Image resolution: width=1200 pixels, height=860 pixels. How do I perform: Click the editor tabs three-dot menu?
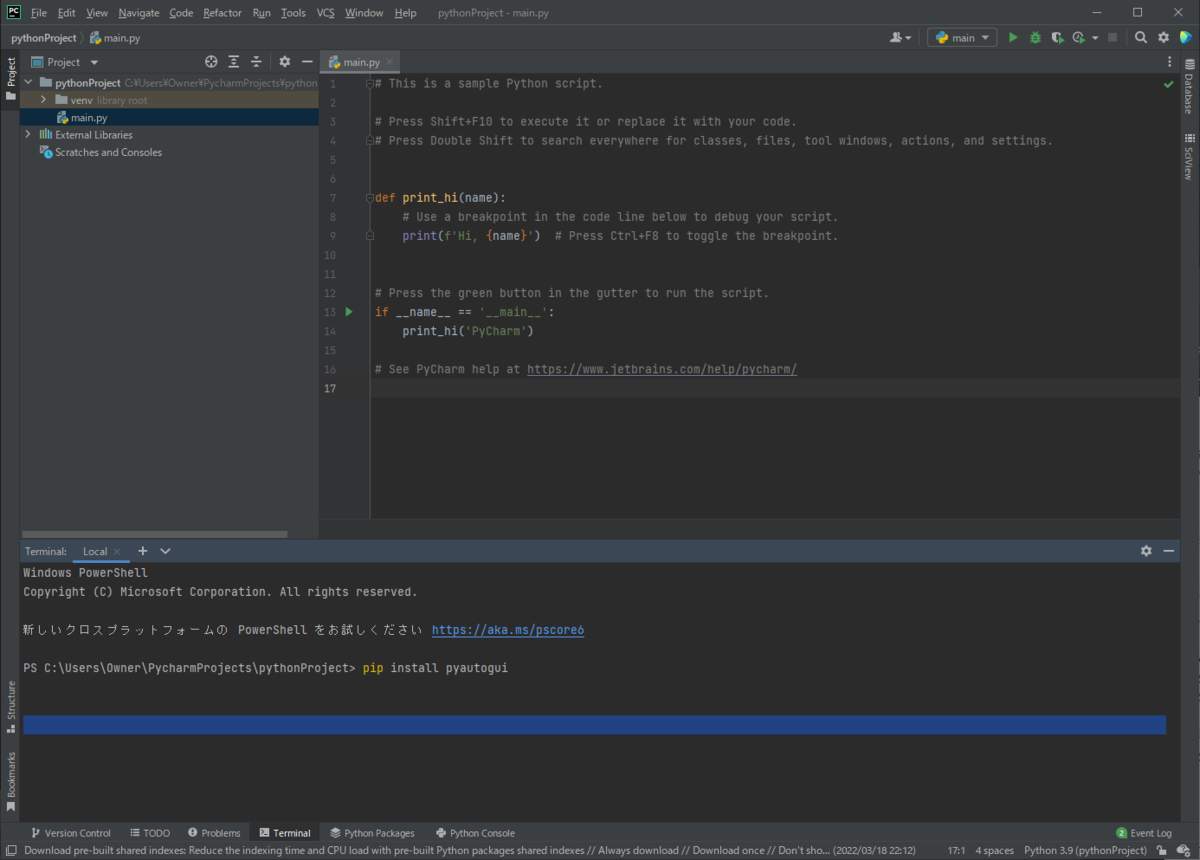point(1170,62)
